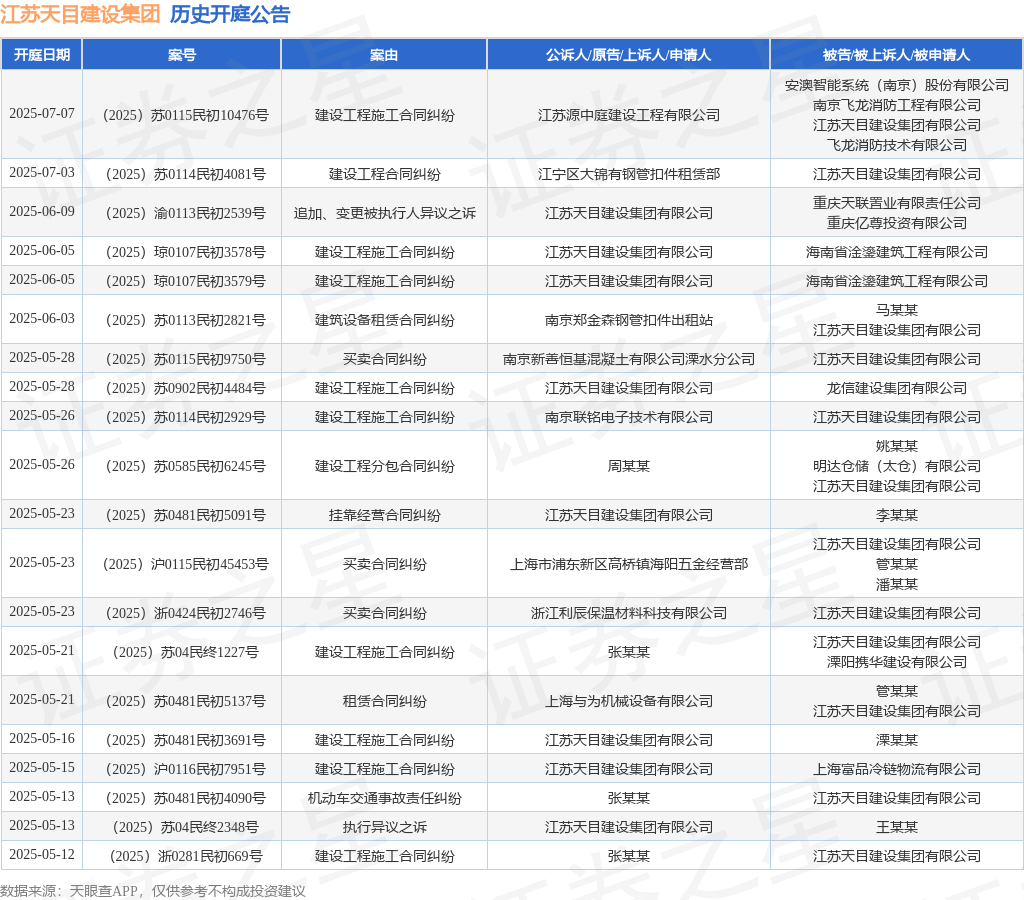Click case number 苏0115民初10476号
The image size is (1024, 900).
point(185,115)
